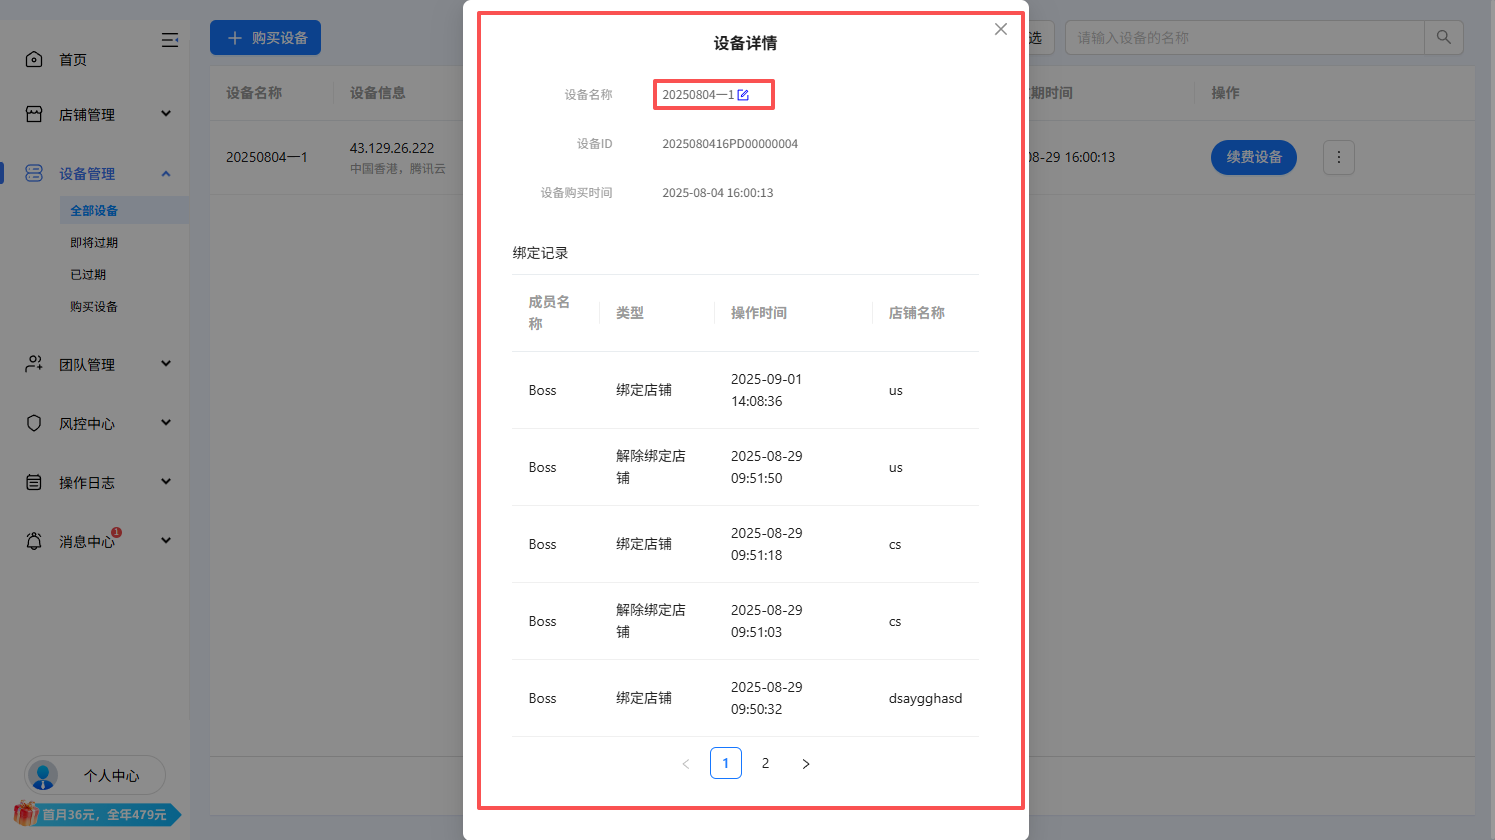
Task: Click the sidebar collapse hamburger icon
Action: coord(170,40)
